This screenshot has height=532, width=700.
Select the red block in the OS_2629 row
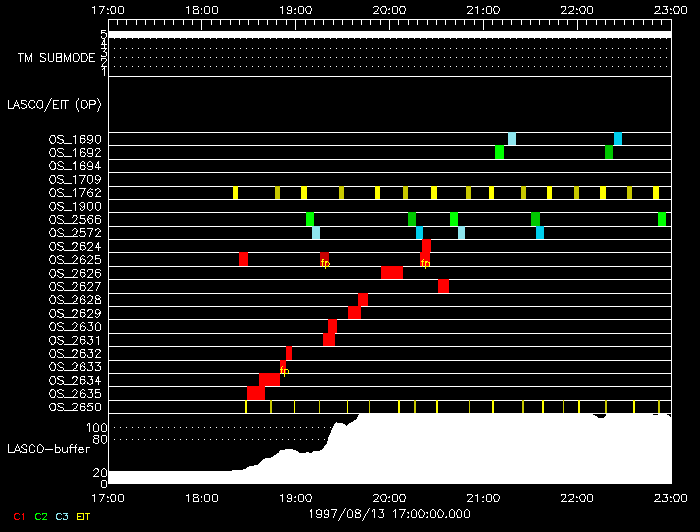click(354, 313)
